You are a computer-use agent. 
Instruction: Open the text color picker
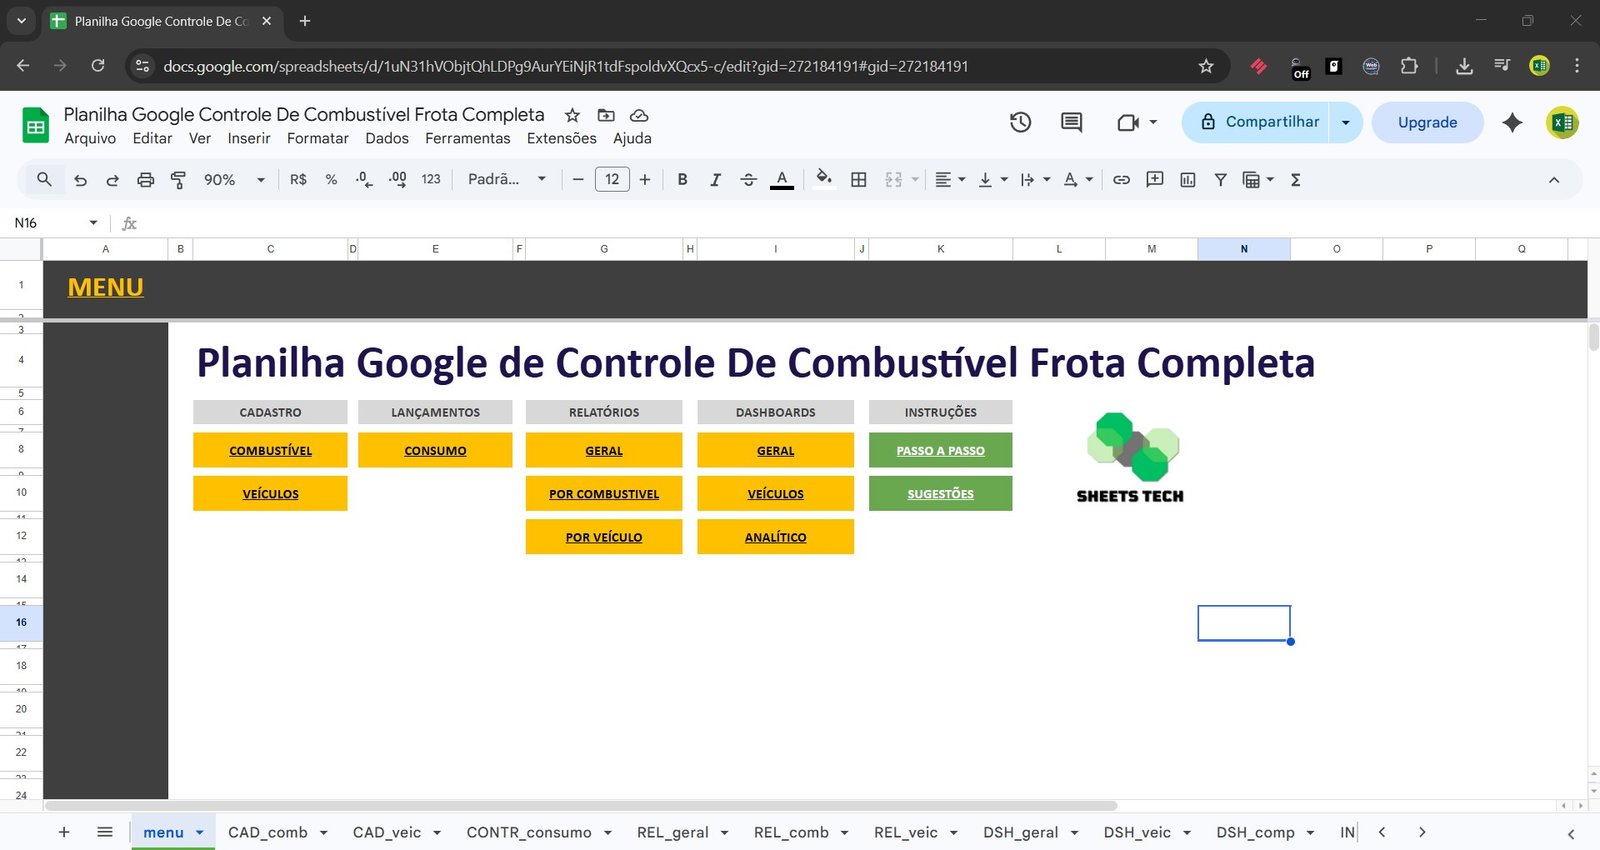click(782, 180)
